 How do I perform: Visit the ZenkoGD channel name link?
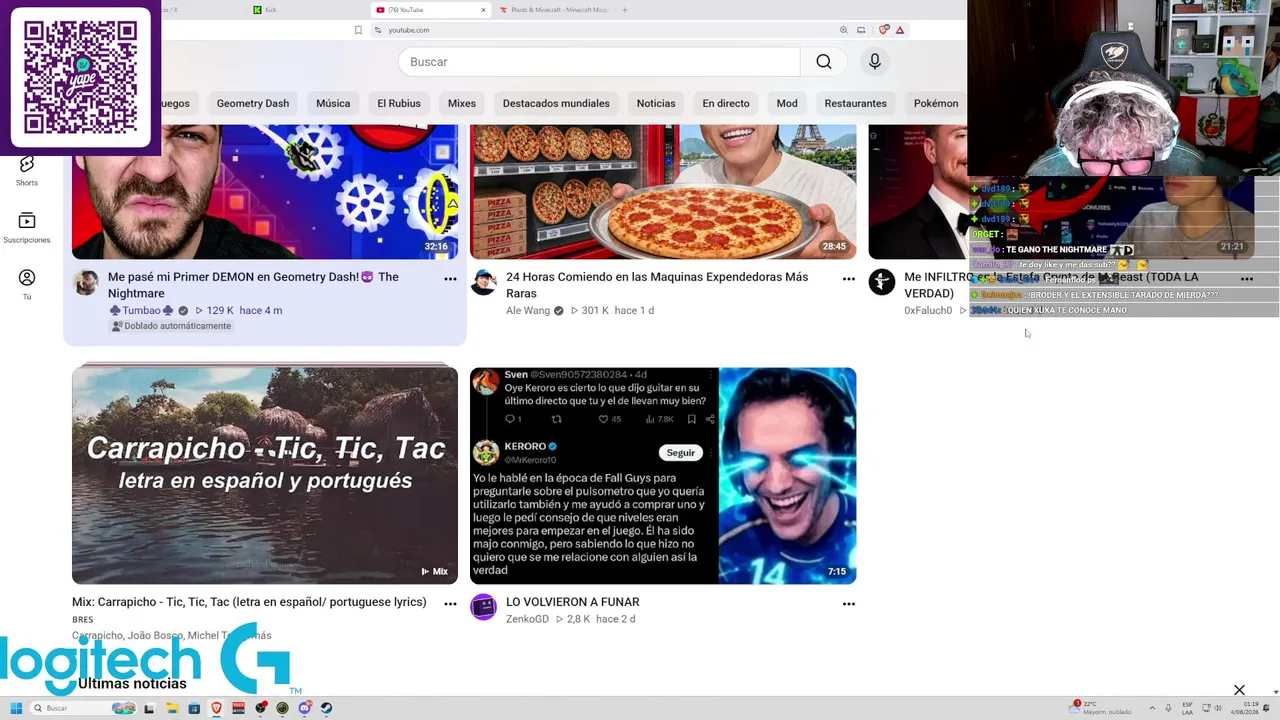[x=527, y=620]
